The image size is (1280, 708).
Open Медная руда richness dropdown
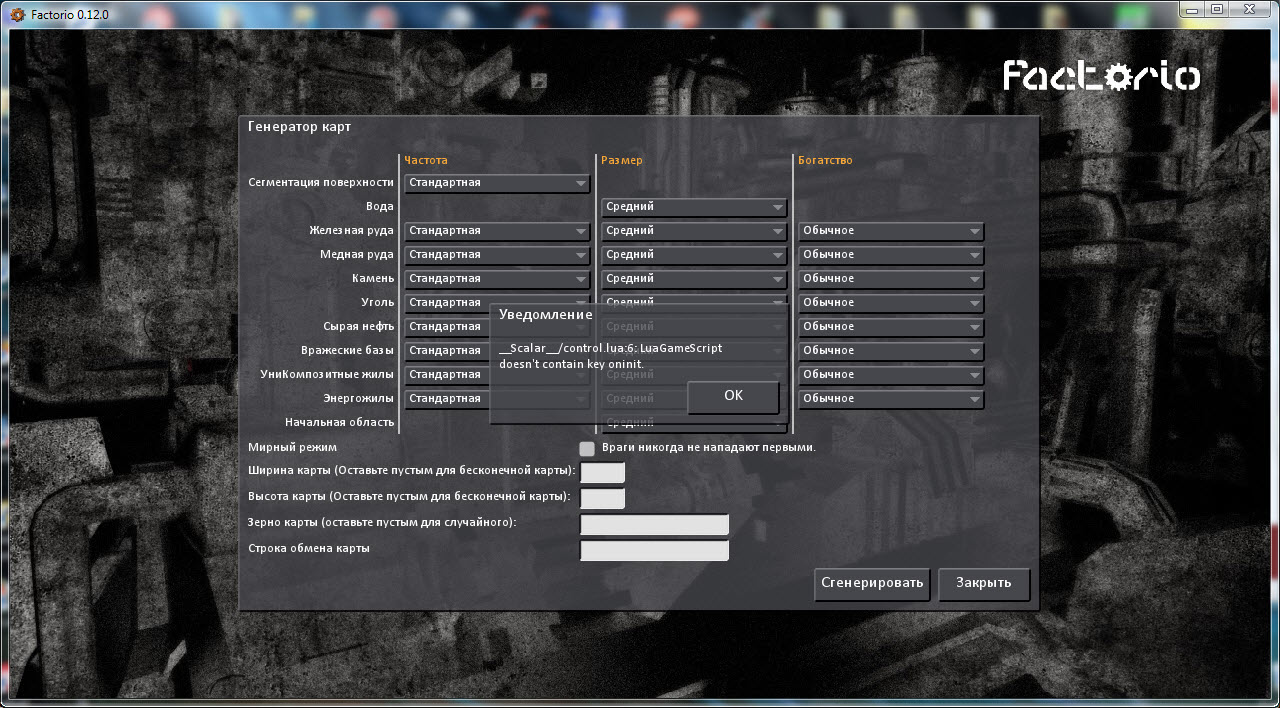[891, 255]
